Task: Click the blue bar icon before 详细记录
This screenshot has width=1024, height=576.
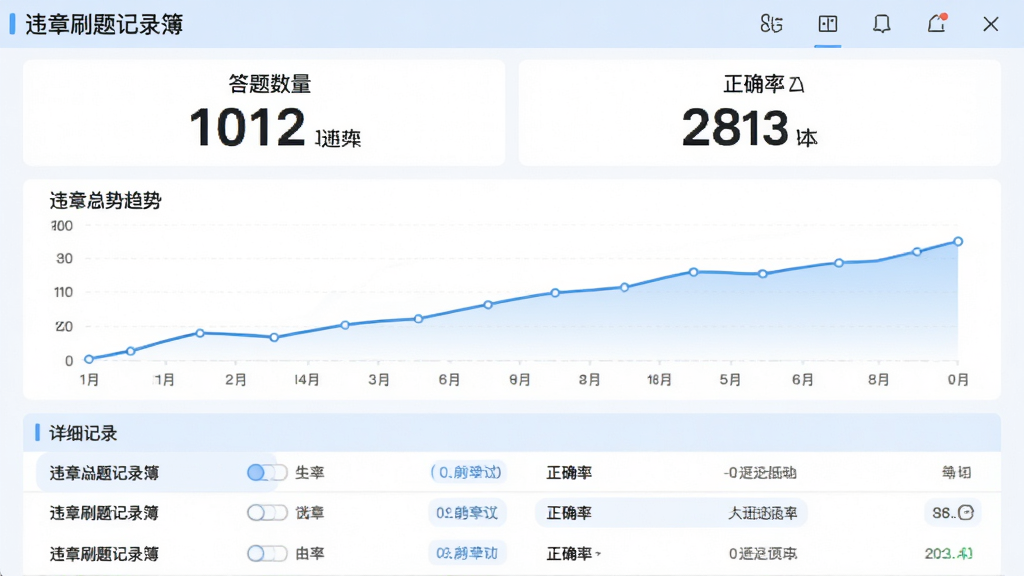Action: click(38, 432)
